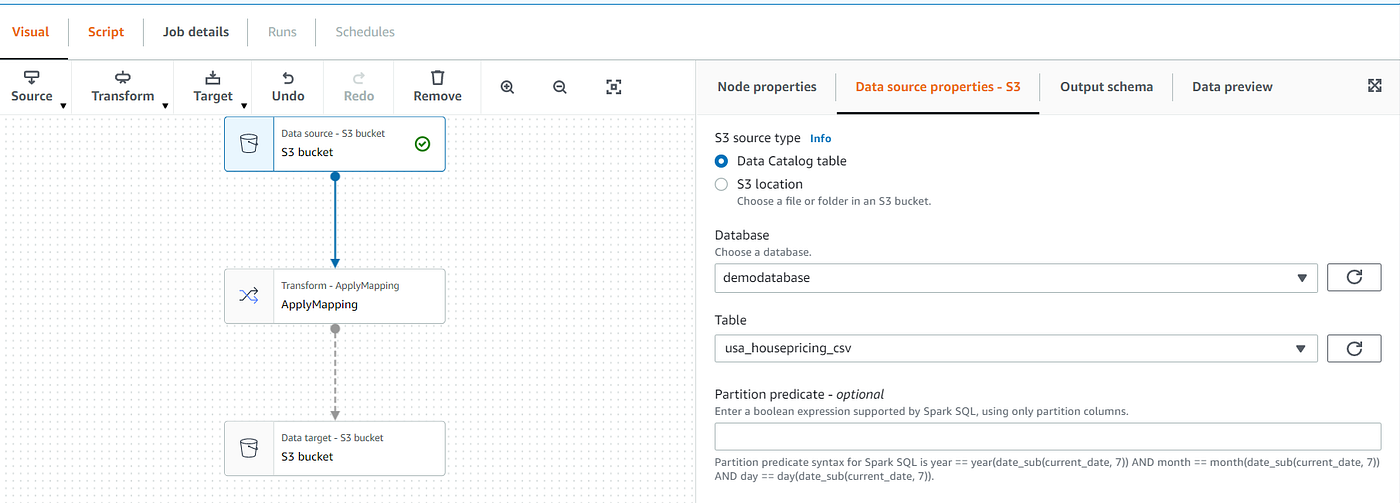
Task: Switch to the Visual tab
Action: click(30, 32)
